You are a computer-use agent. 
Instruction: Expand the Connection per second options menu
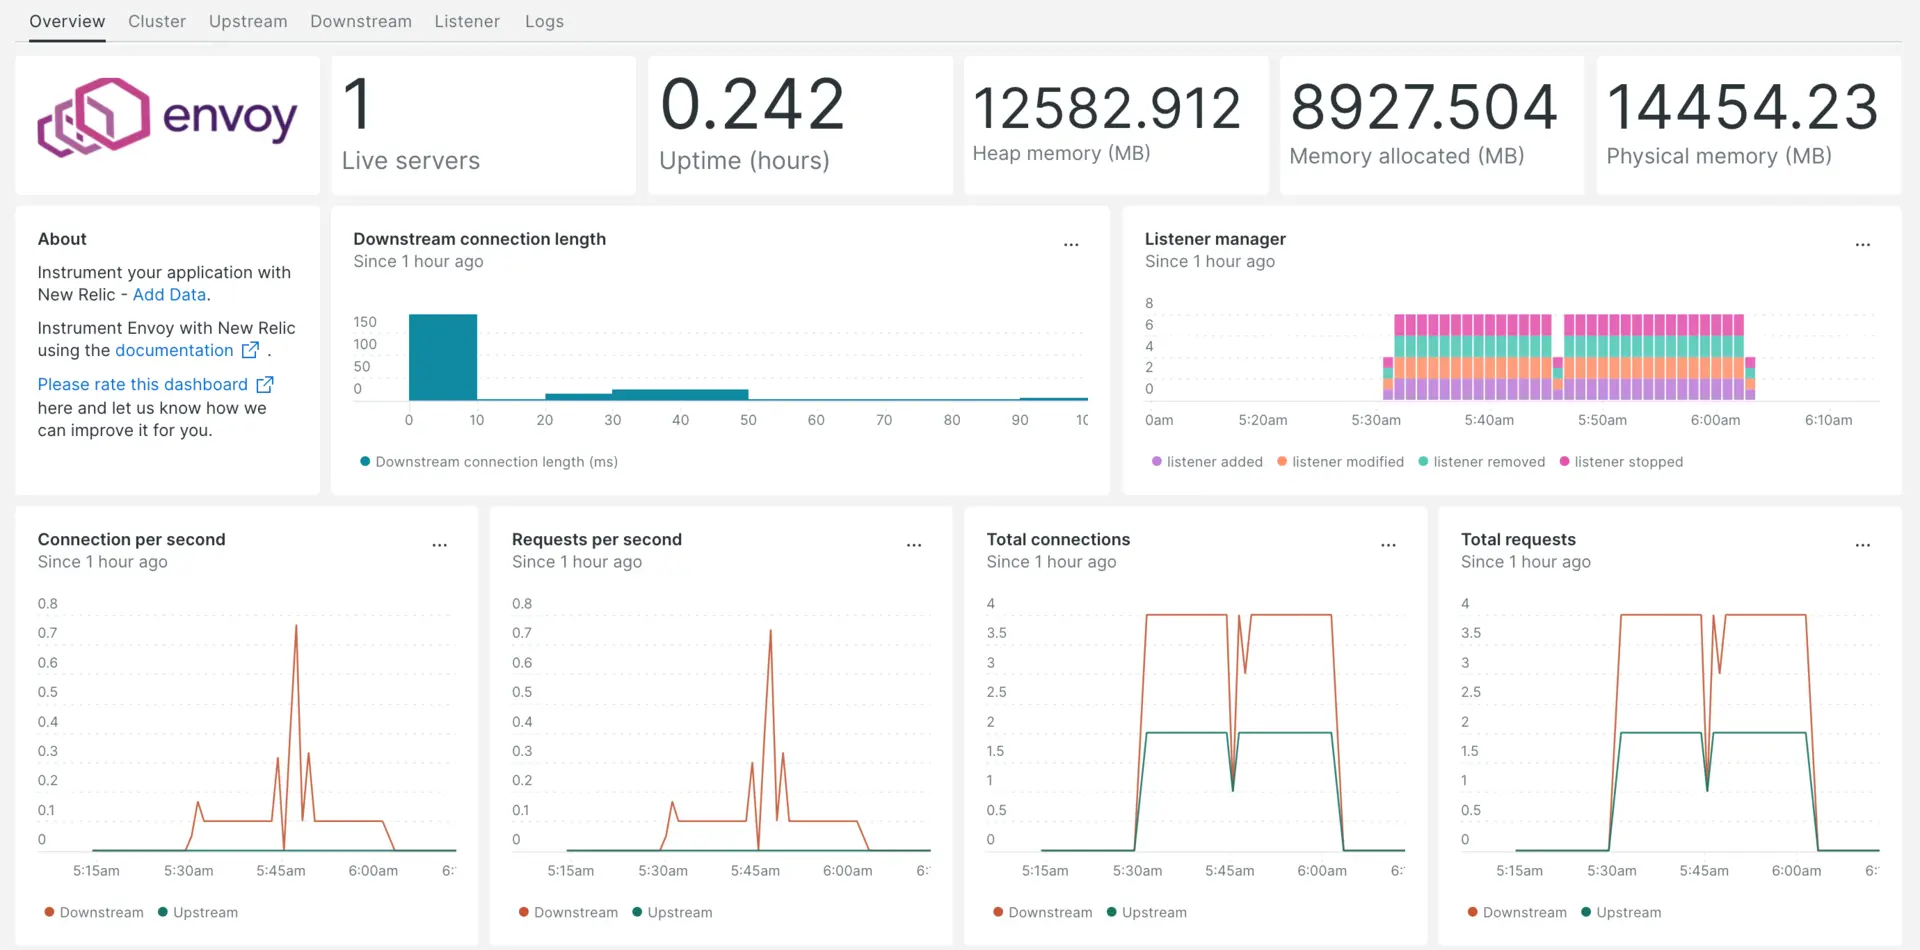[x=439, y=545]
